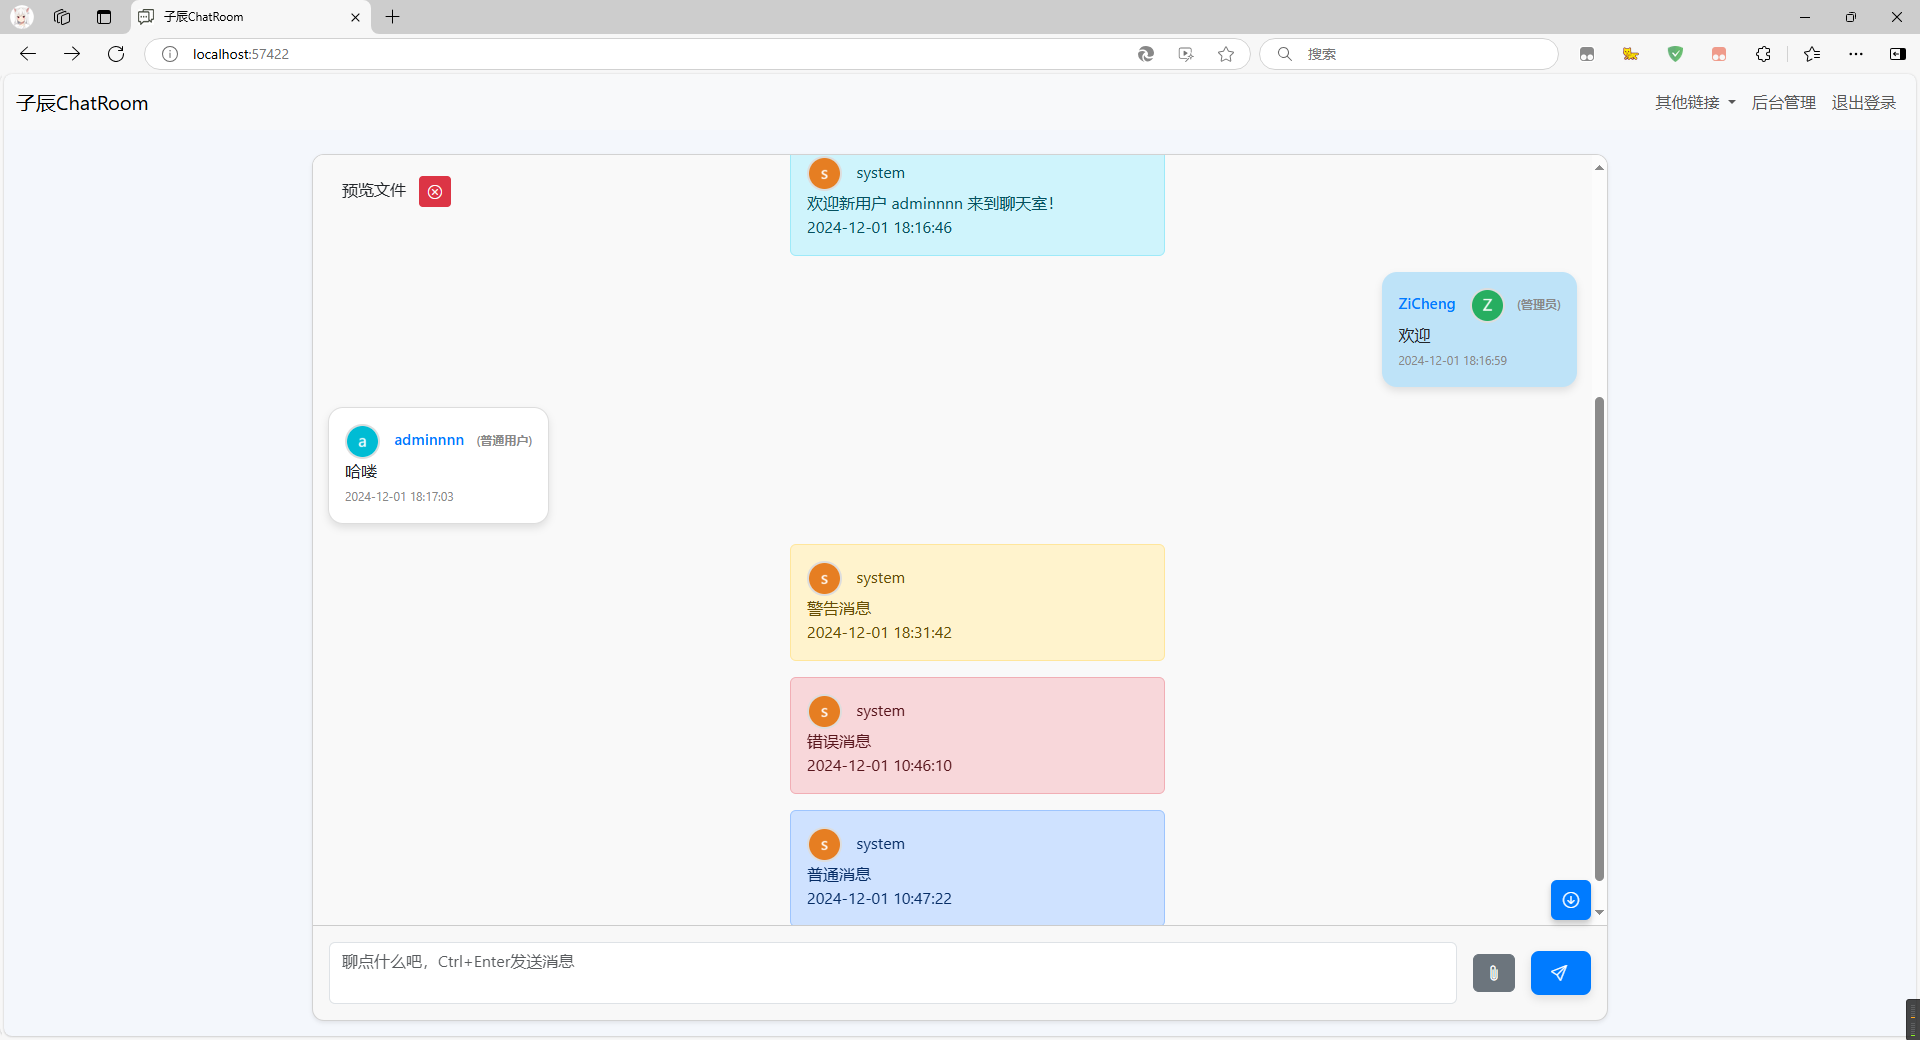Screen dimensions: 1920x1040
Task: Click ZiCheng's 欢迎 message text
Action: (x=1414, y=335)
